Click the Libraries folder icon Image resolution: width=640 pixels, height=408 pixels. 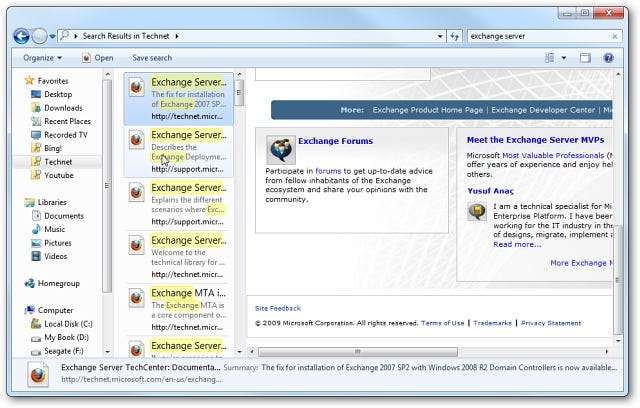pyautogui.click(x=29, y=202)
